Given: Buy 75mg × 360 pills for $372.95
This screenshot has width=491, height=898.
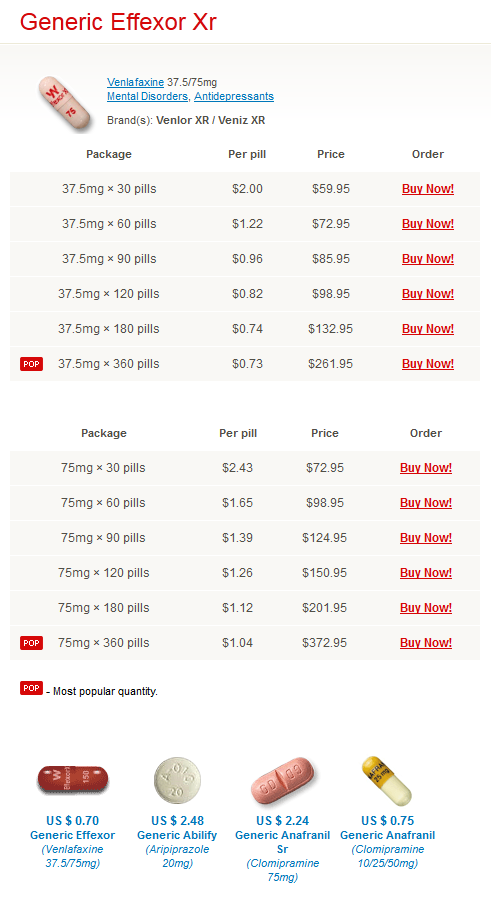Looking at the screenshot, I should (426, 642).
